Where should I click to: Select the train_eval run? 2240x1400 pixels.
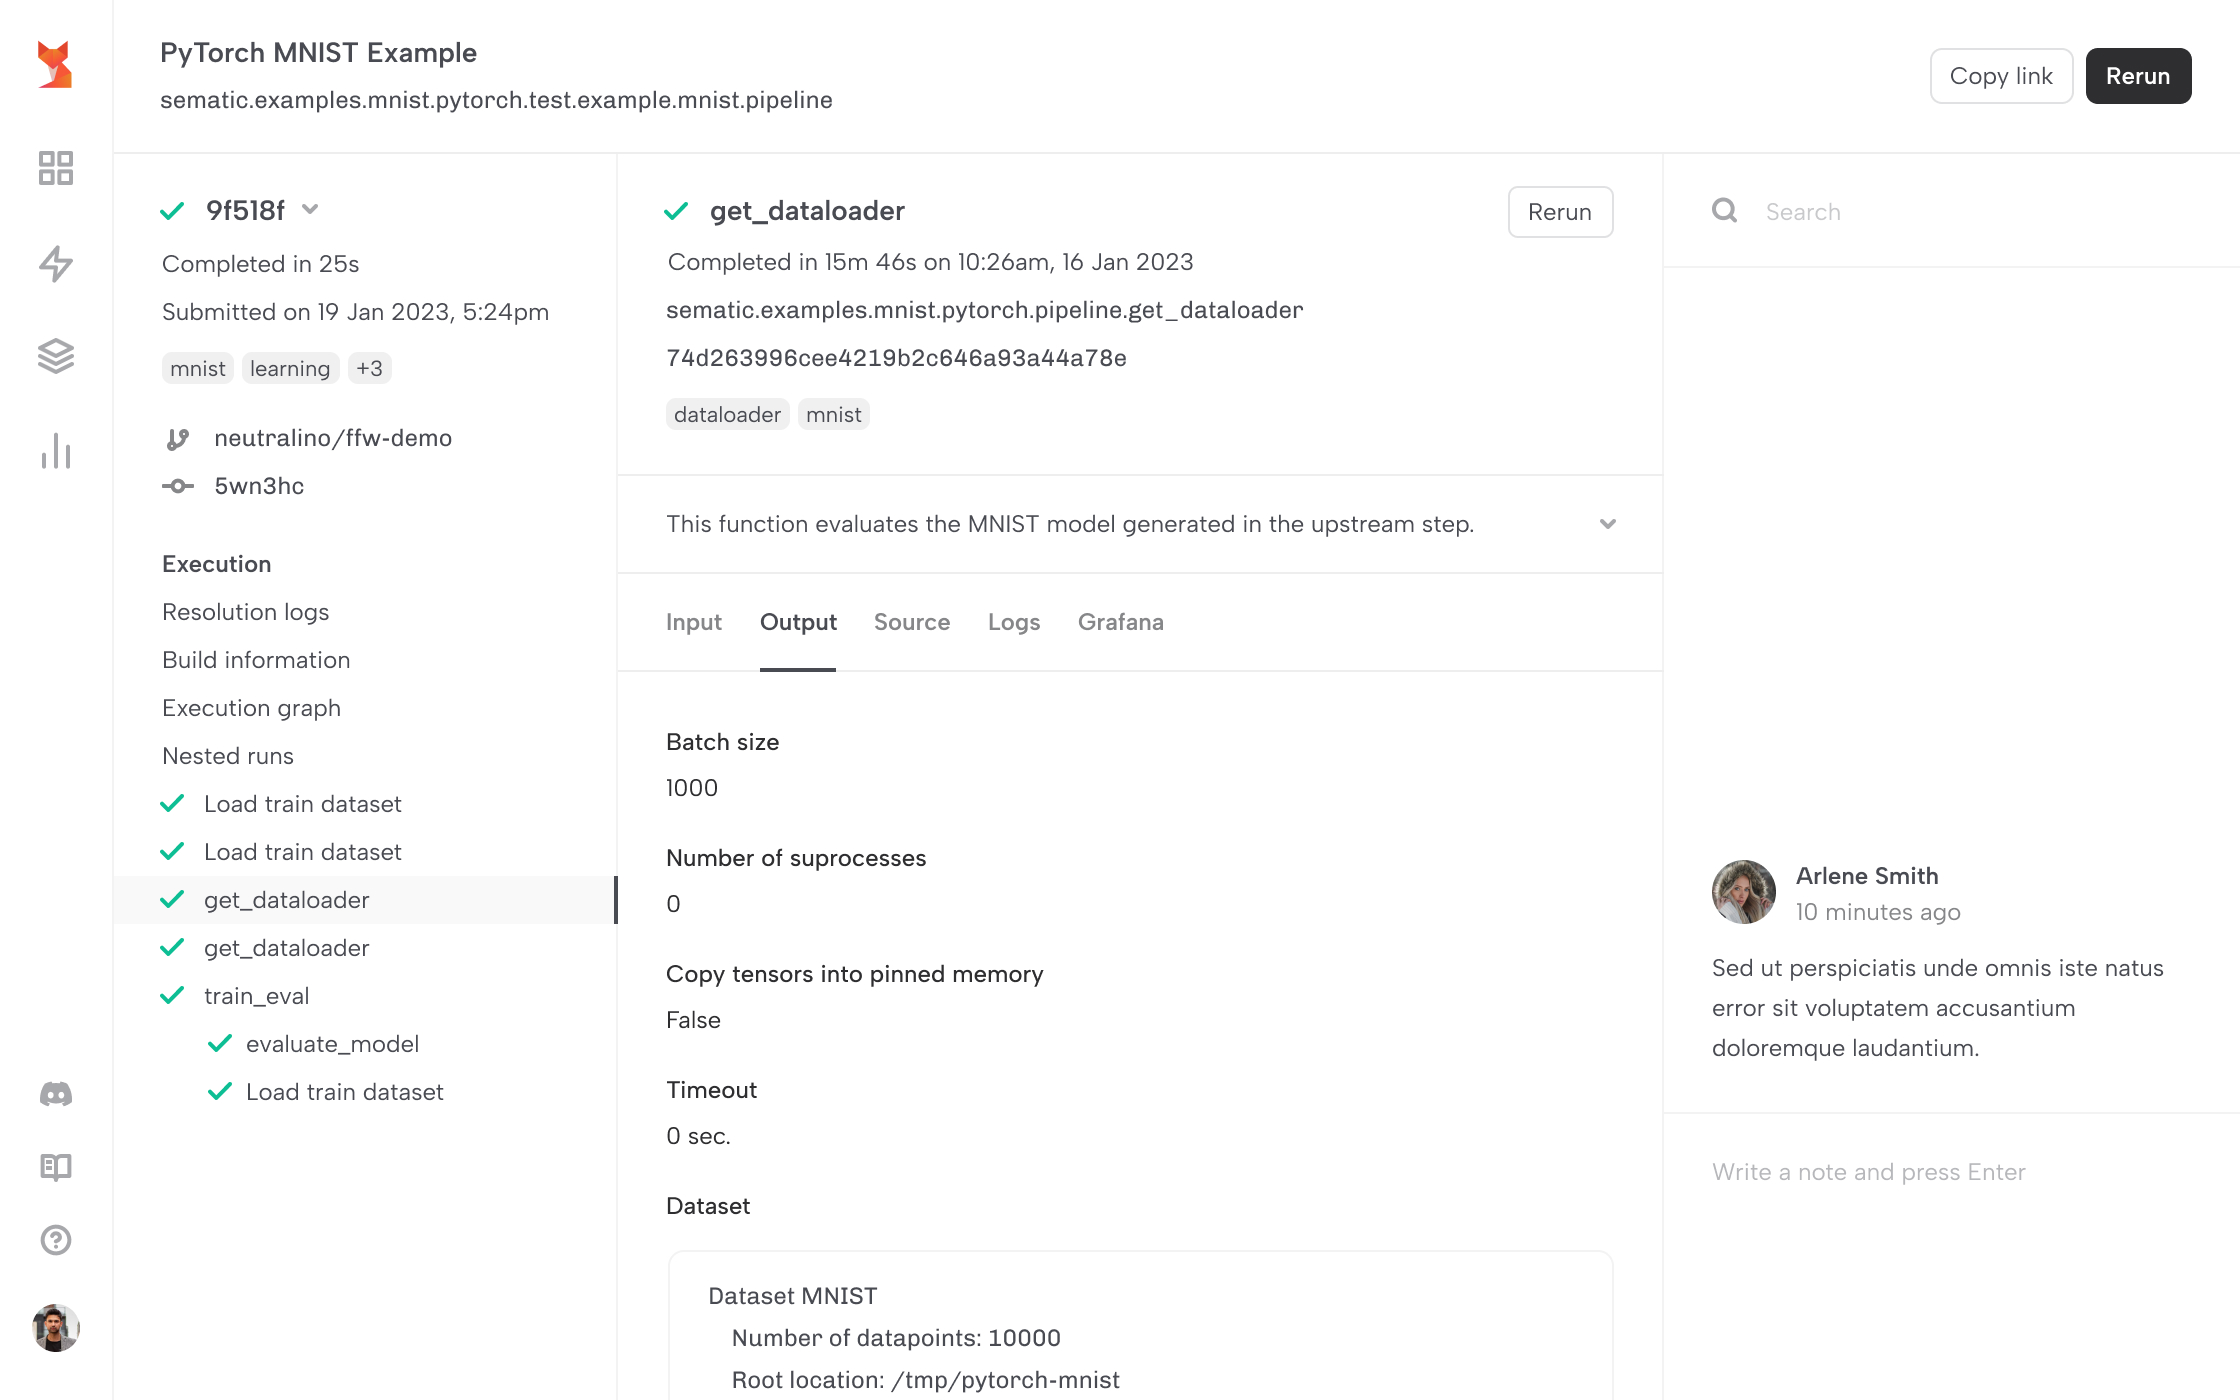click(257, 996)
